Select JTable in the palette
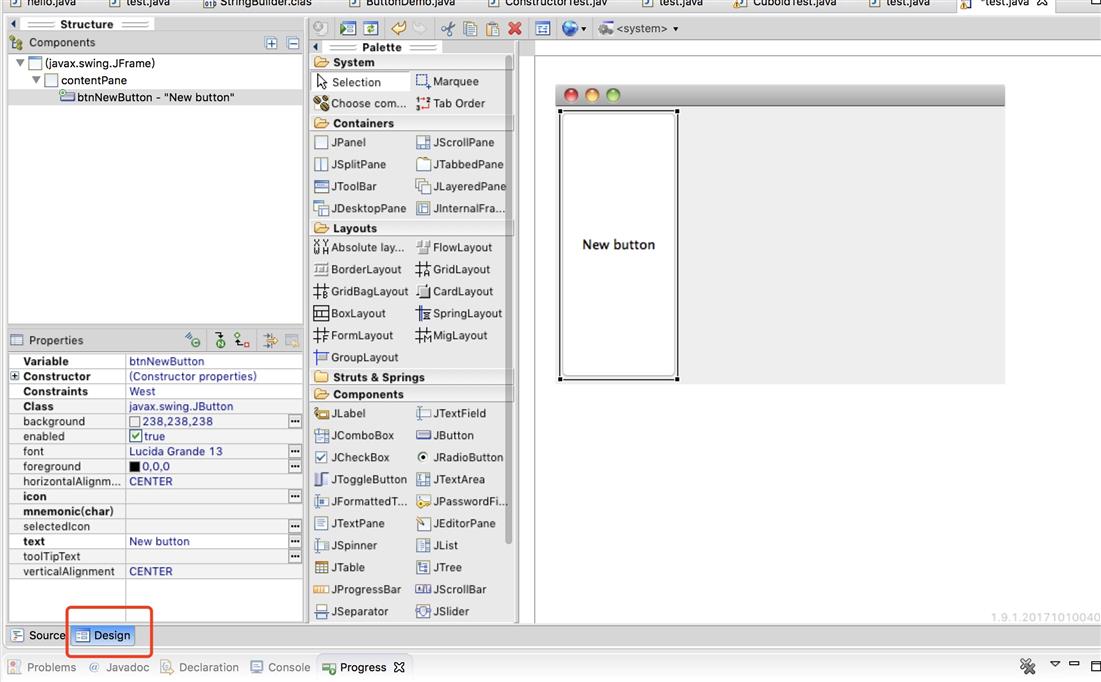The width and height of the screenshot is (1101, 682). coord(339,568)
